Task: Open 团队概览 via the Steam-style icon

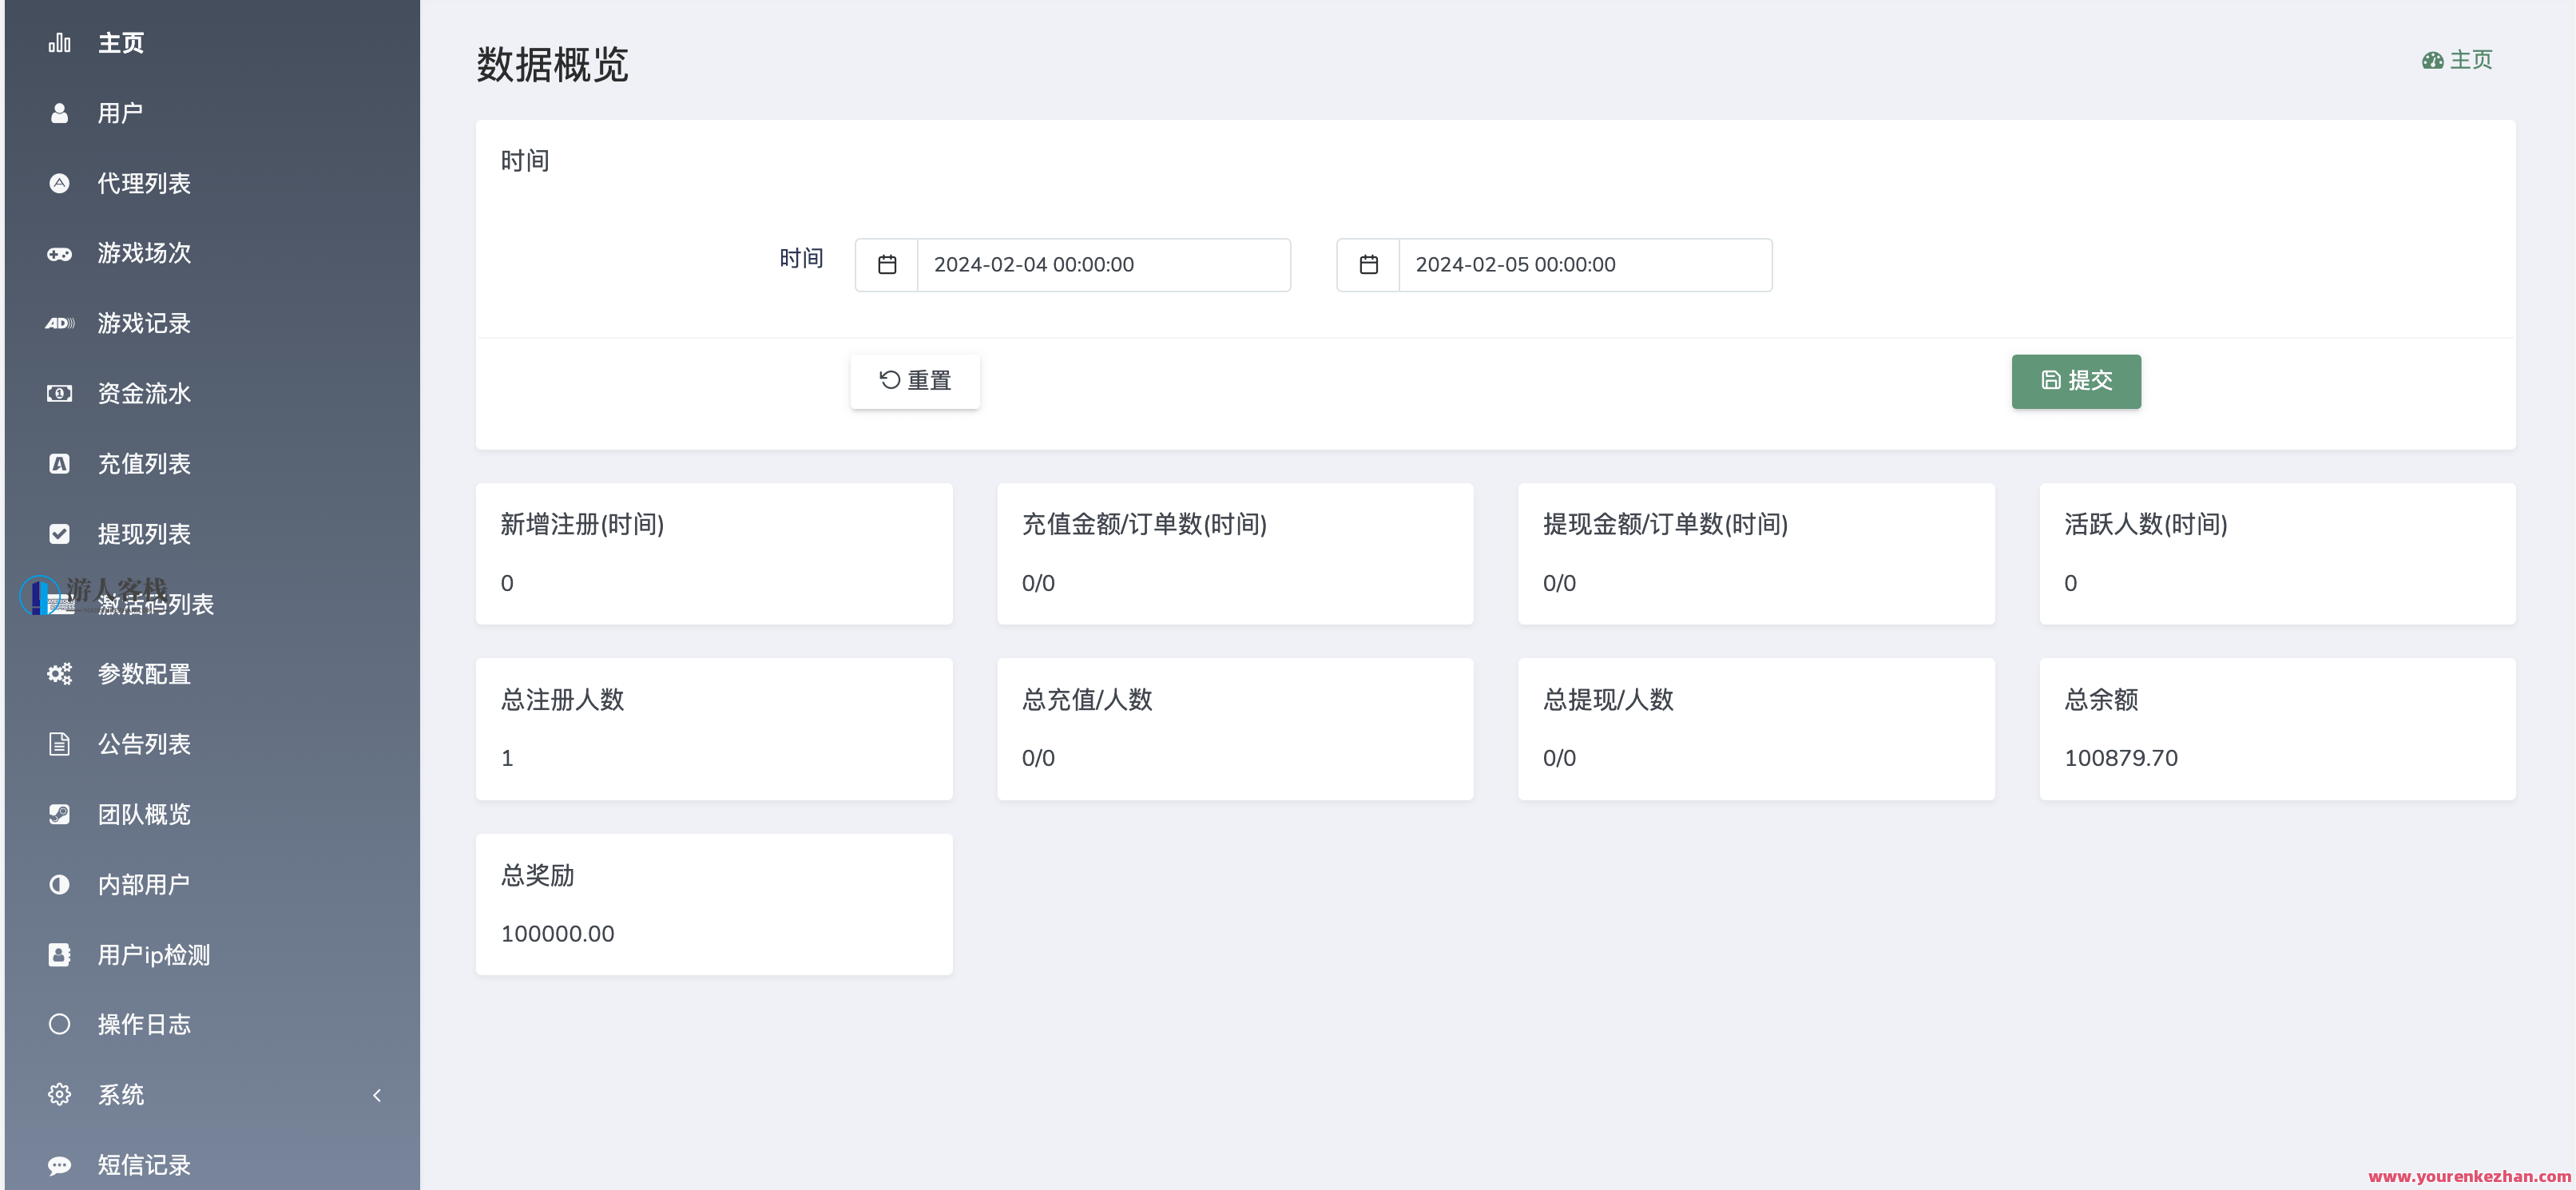Action: [59, 813]
